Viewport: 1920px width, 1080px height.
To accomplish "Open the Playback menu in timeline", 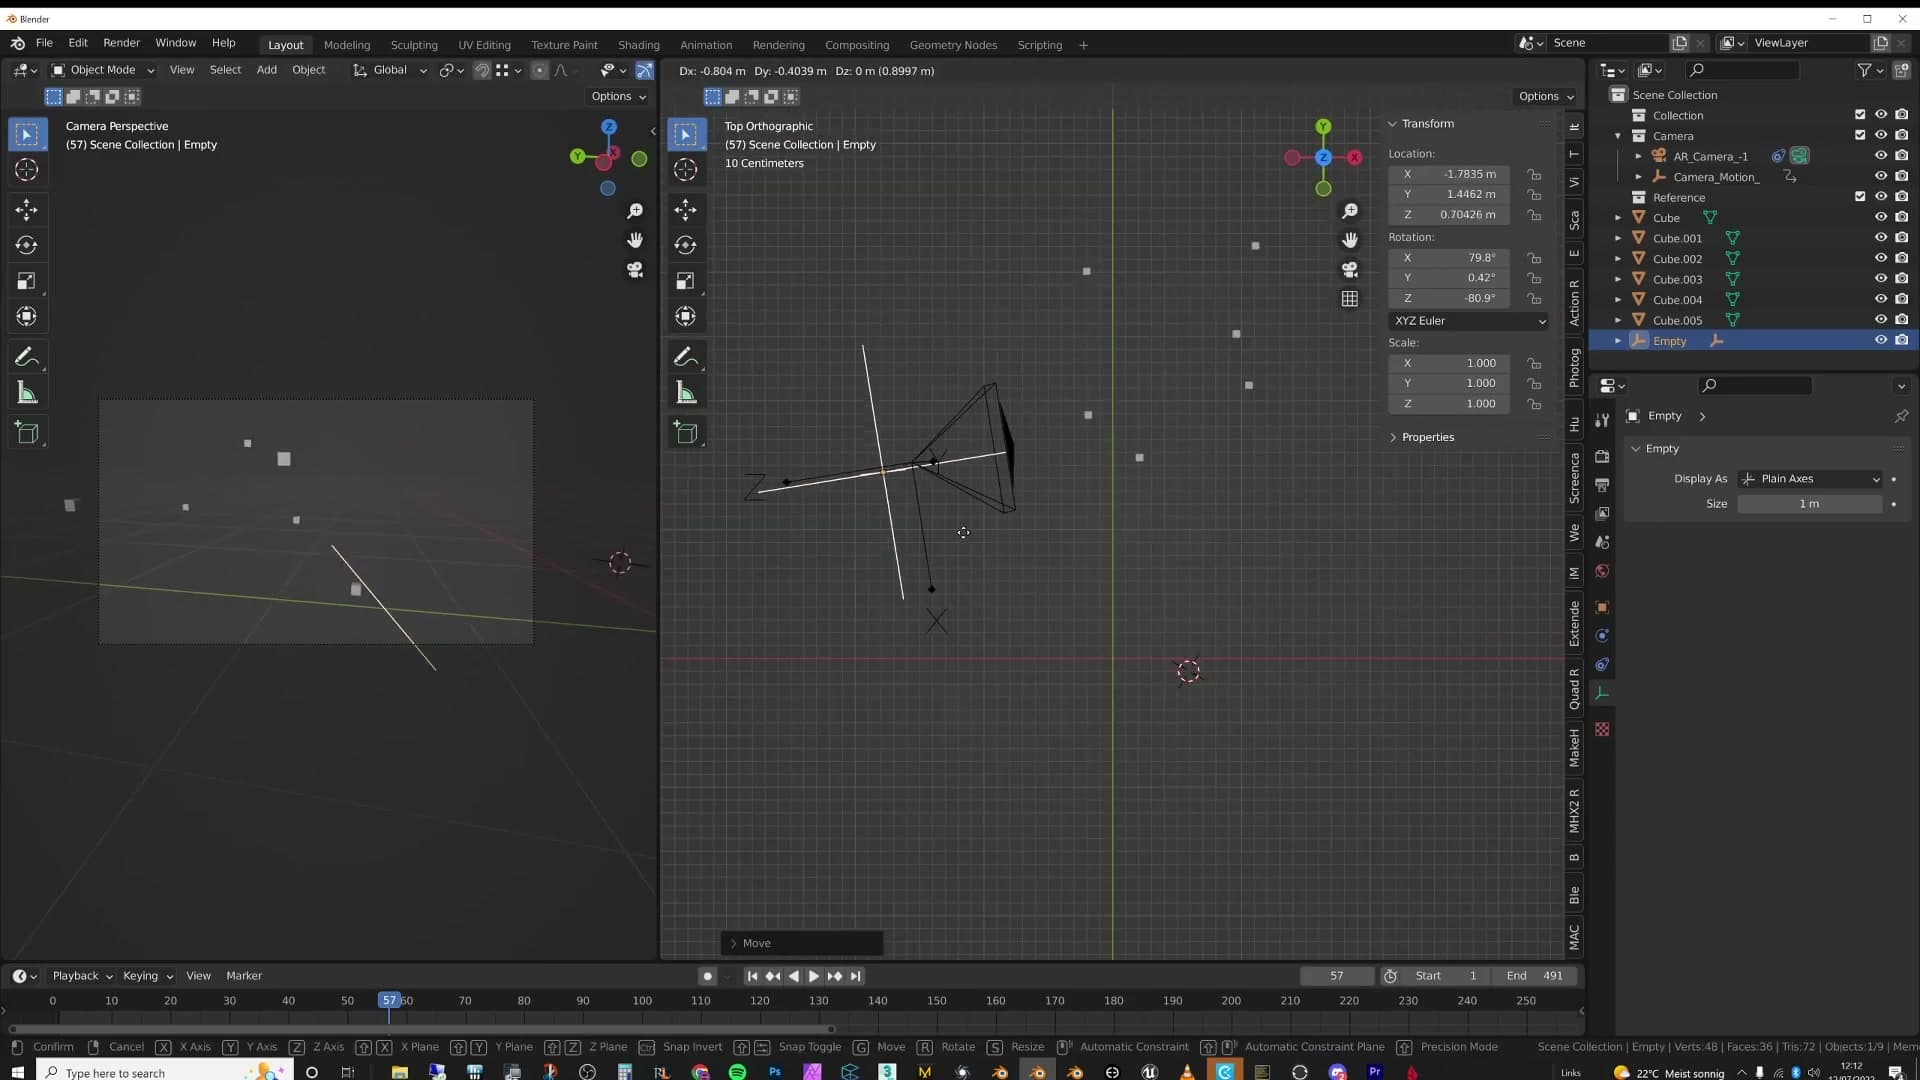I will 82,976.
